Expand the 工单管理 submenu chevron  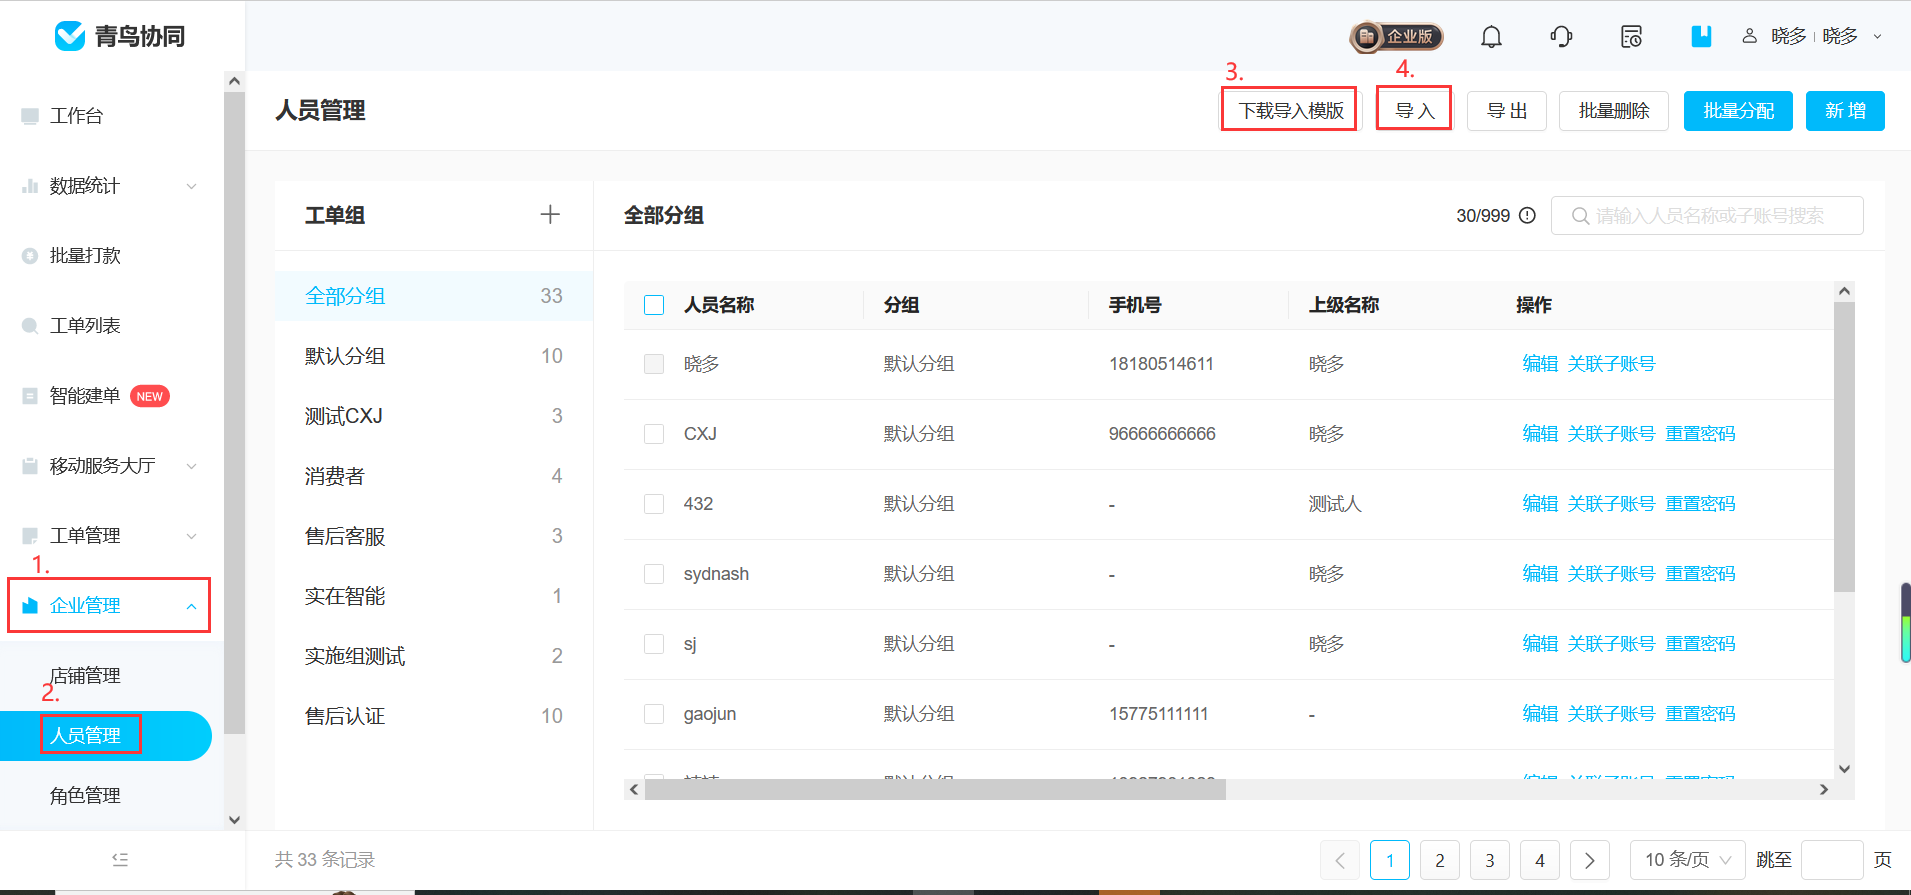[192, 536]
